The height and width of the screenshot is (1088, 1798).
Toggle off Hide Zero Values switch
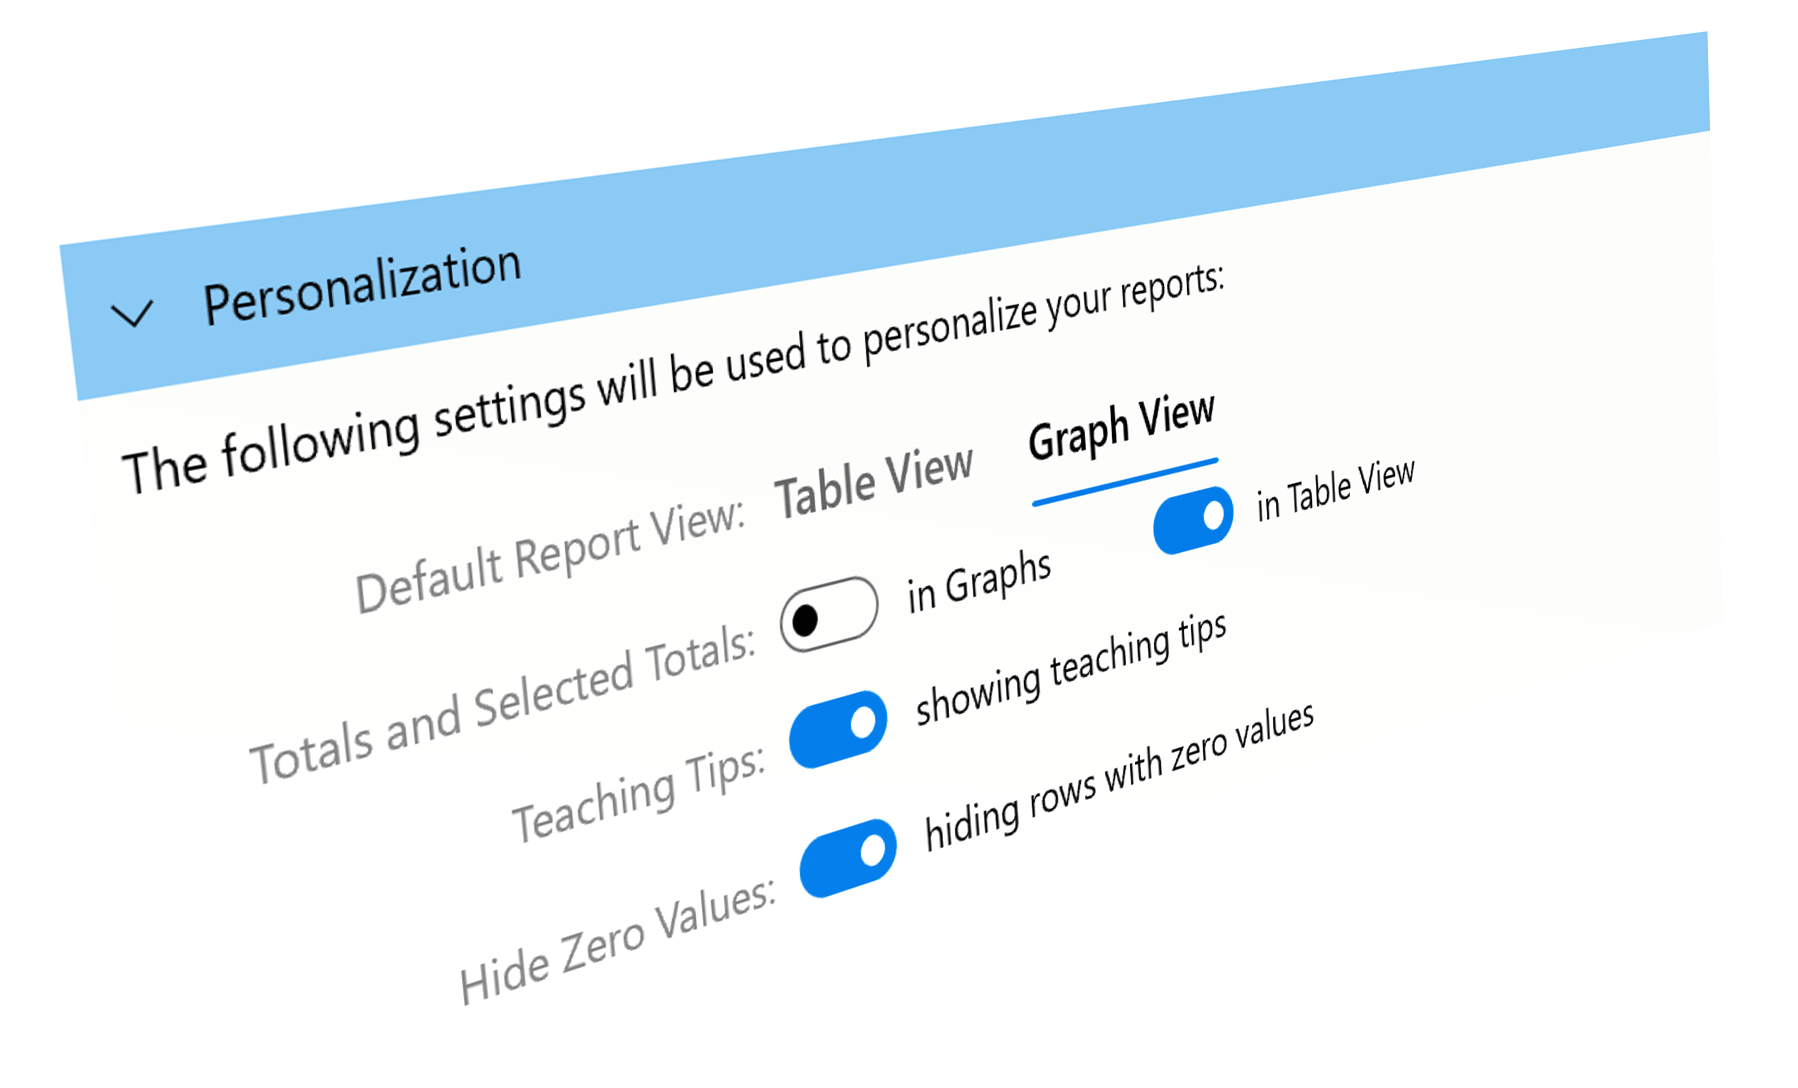point(848,858)
